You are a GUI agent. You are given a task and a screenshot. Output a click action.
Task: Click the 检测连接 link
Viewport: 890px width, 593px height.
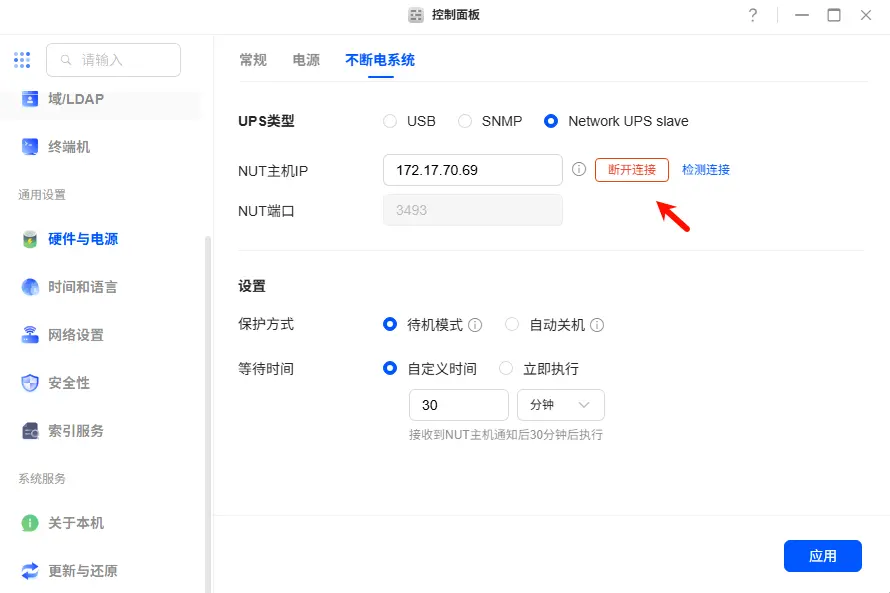(706, 170)
